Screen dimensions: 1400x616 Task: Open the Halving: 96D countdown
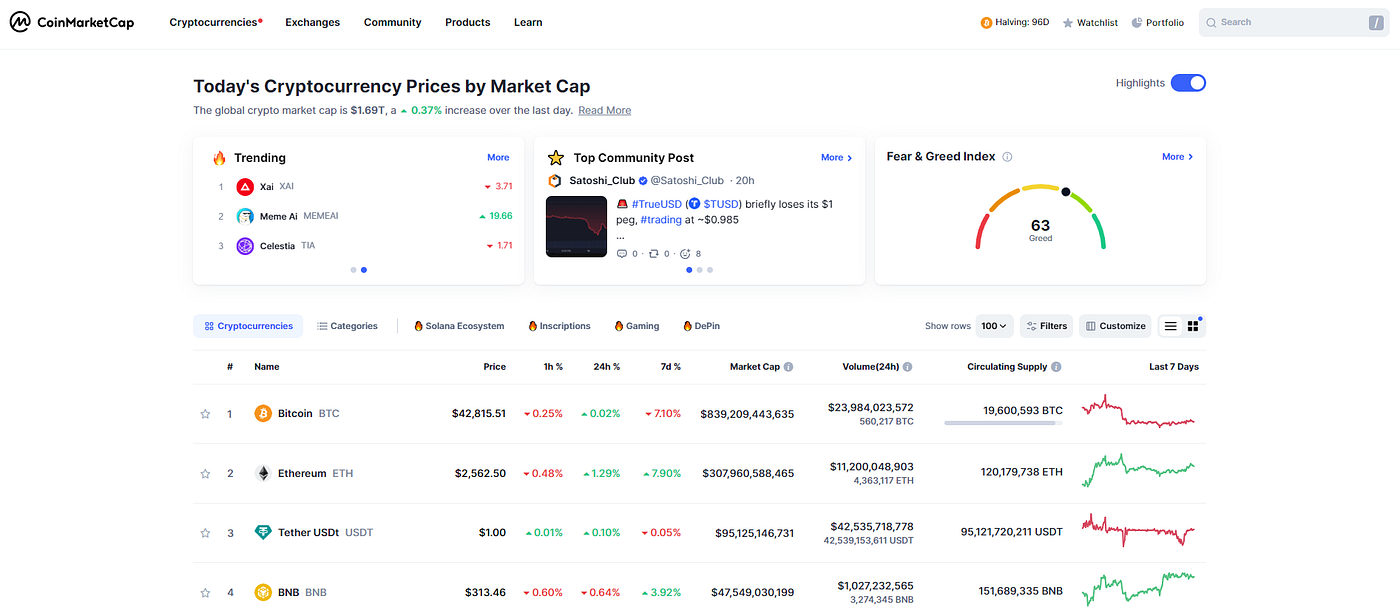click(1015, 22)
